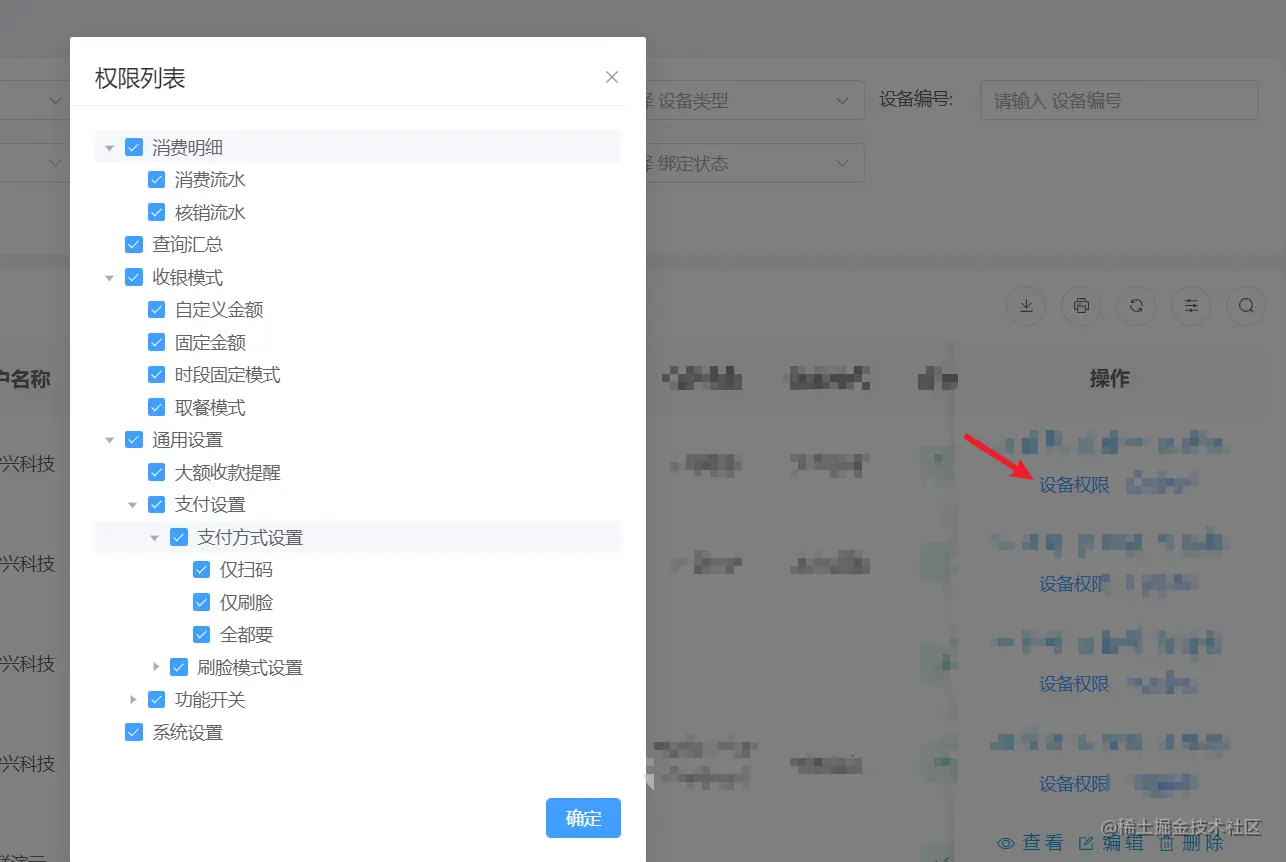1286x862 pixels.
Task: Uncheck the 消费明细 checkbox
Action: (134, 147)
